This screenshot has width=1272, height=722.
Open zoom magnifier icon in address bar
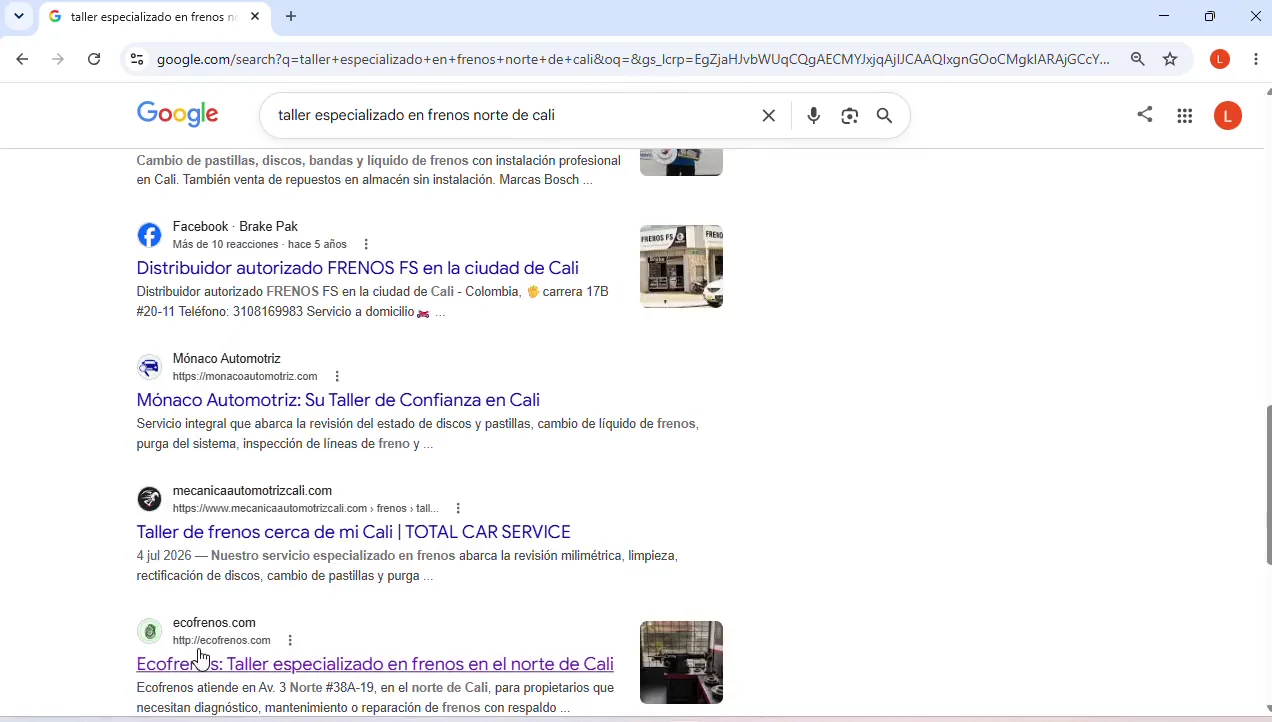point(1138,59)
